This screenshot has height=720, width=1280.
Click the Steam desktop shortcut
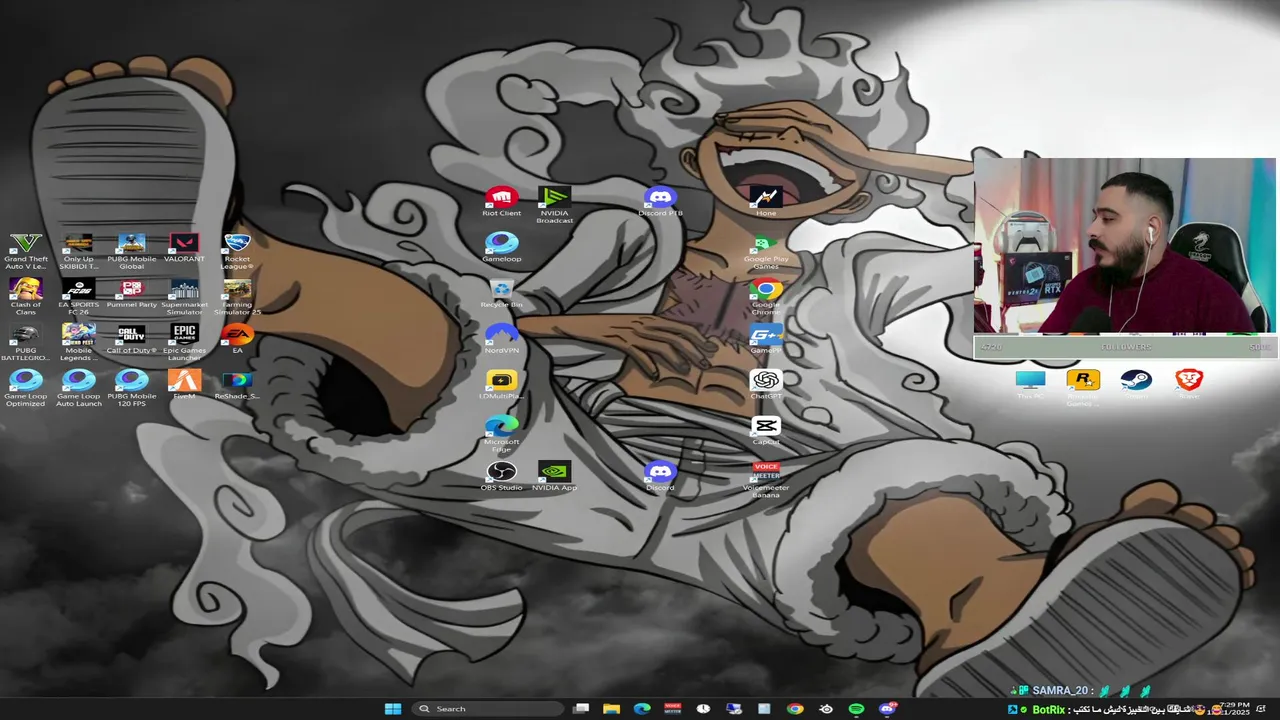(x=1136, y=385)
